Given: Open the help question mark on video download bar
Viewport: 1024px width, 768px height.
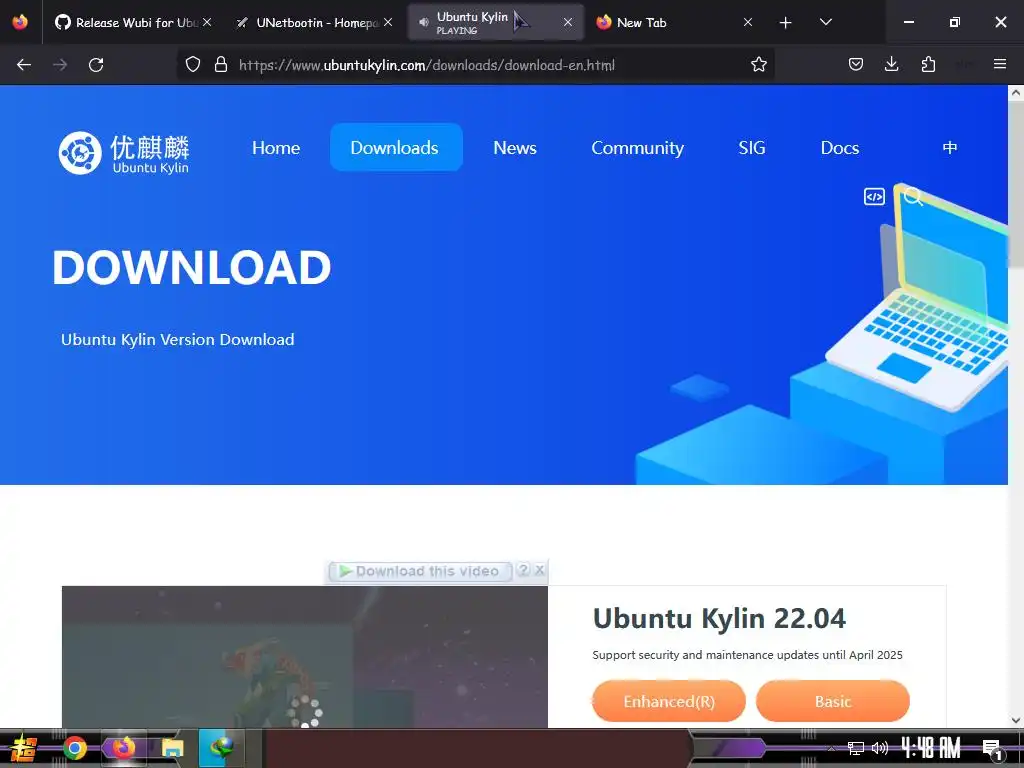Looking at the screenshot, I should (x=523, y=570).
